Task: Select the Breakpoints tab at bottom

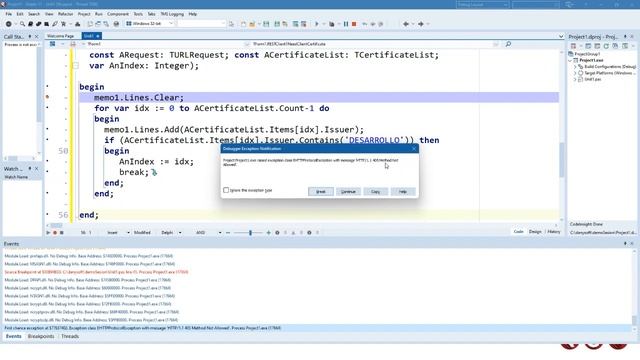Action: point(41,336)
